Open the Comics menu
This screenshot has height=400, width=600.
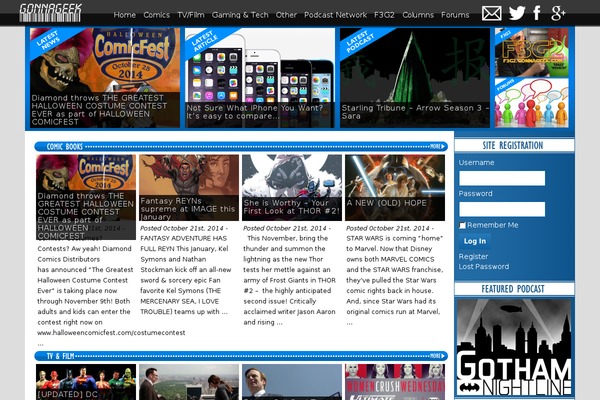point(157,15)
